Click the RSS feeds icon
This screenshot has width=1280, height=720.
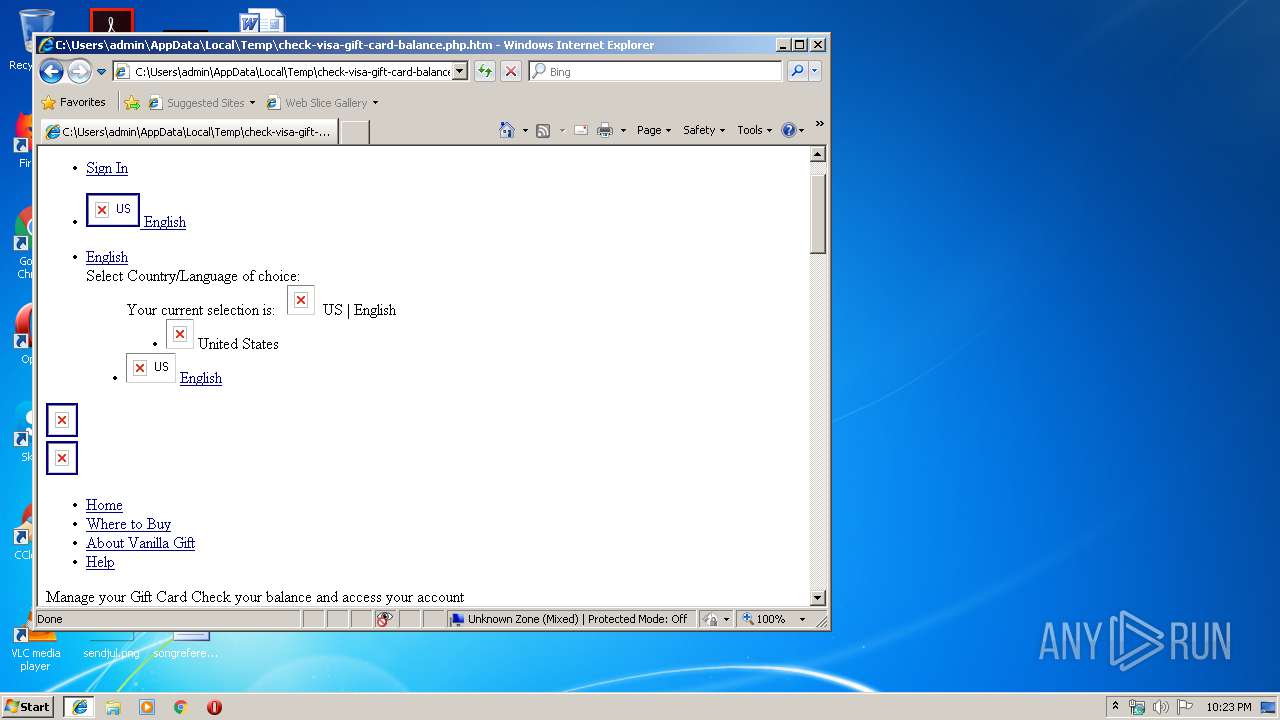point(543,130)
